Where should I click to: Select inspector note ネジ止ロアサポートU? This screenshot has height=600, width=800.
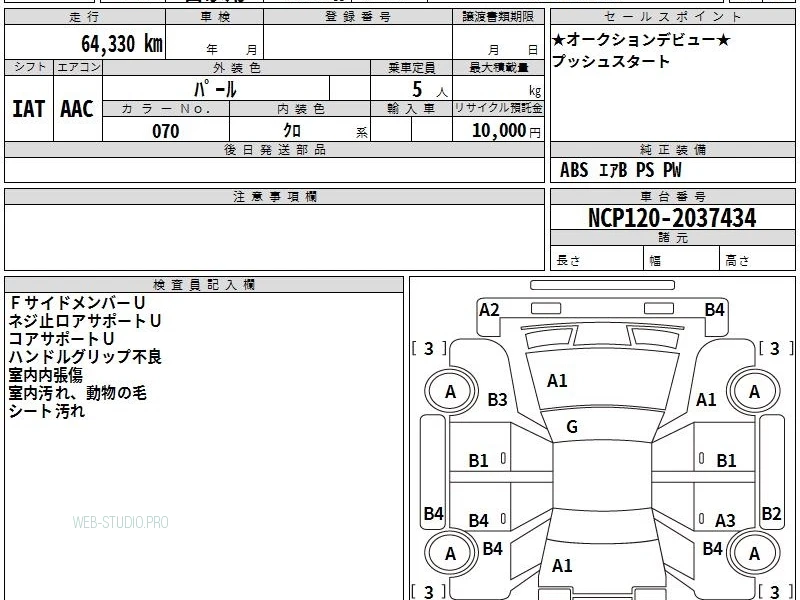click(85, 321)
